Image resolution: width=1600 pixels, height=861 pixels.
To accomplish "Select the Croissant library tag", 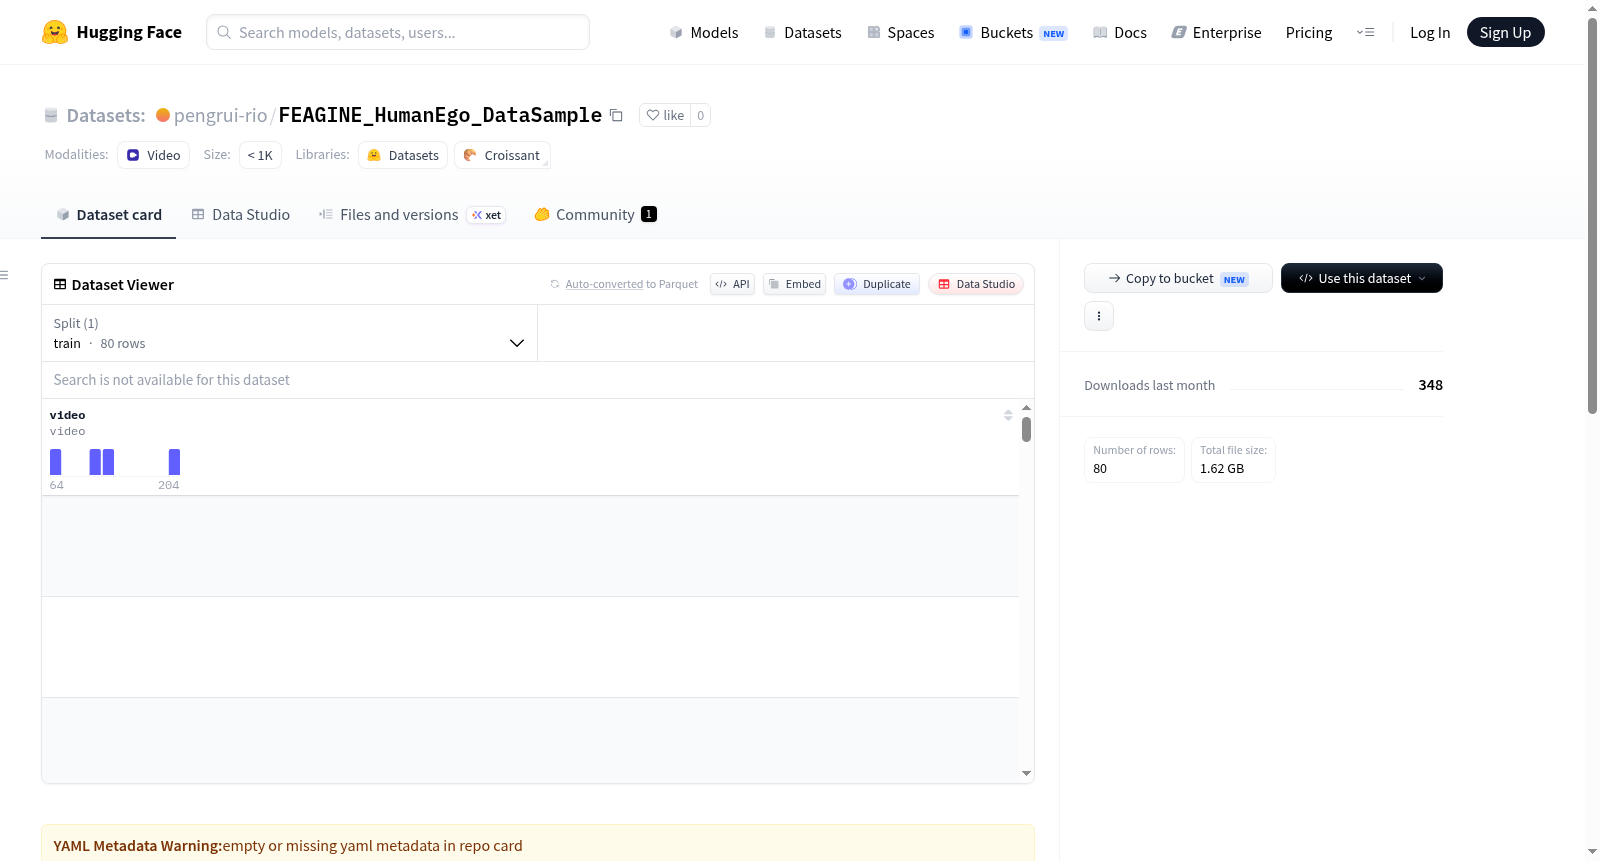I will [x=502, y=155].
